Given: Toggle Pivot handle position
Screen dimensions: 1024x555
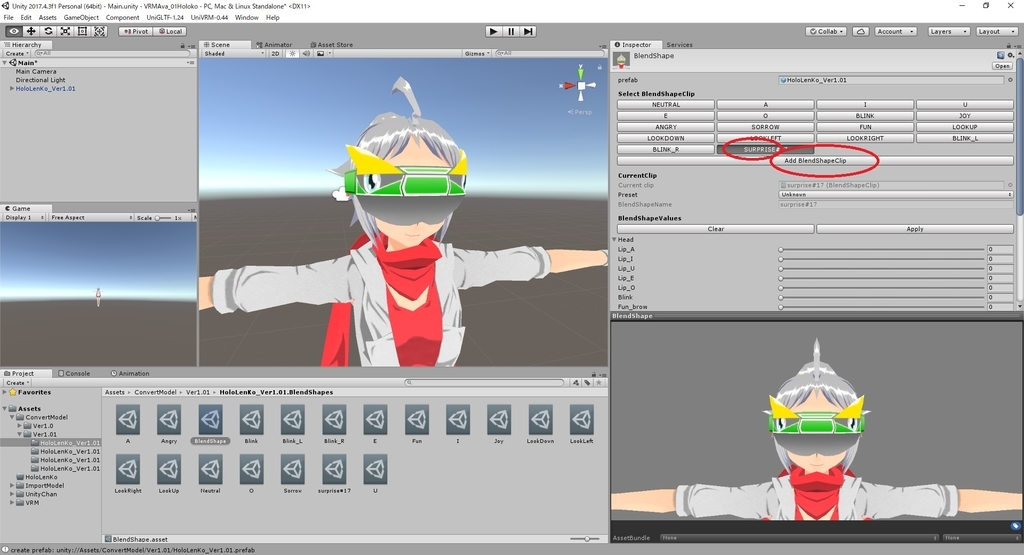Looking at the screenshot, I should pos(135,31).
